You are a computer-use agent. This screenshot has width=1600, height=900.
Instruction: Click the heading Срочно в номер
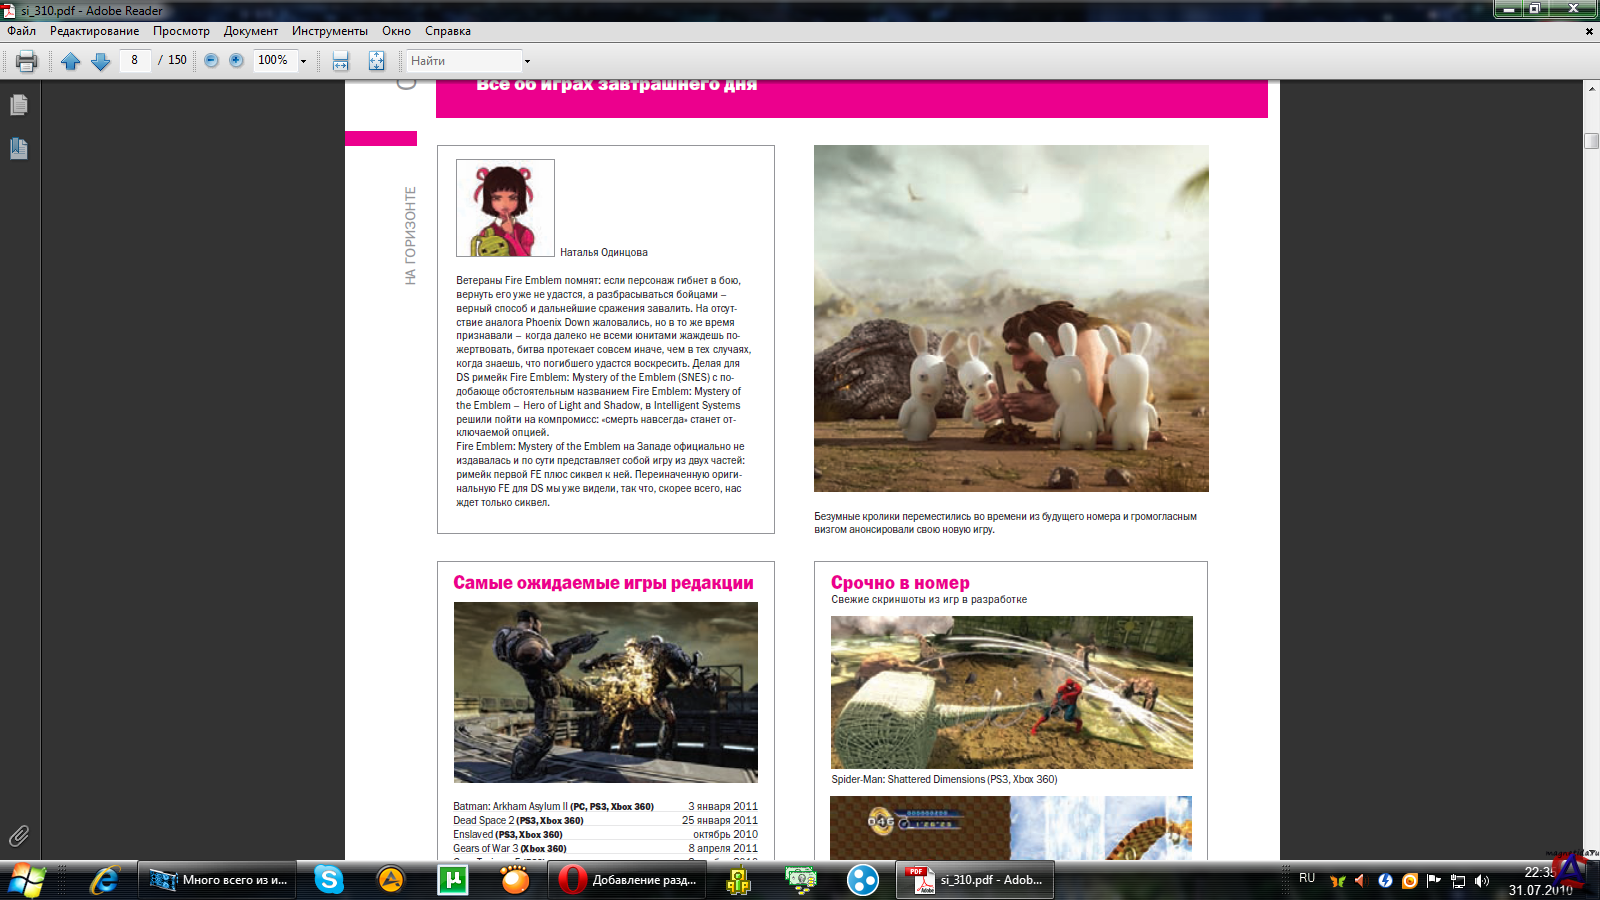point(900,583)
